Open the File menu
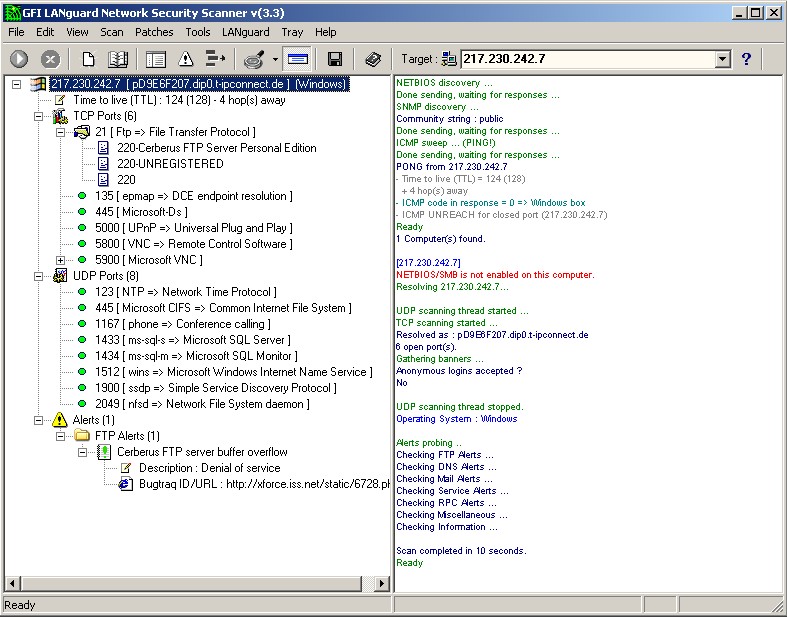 click(x=16, y=32)
